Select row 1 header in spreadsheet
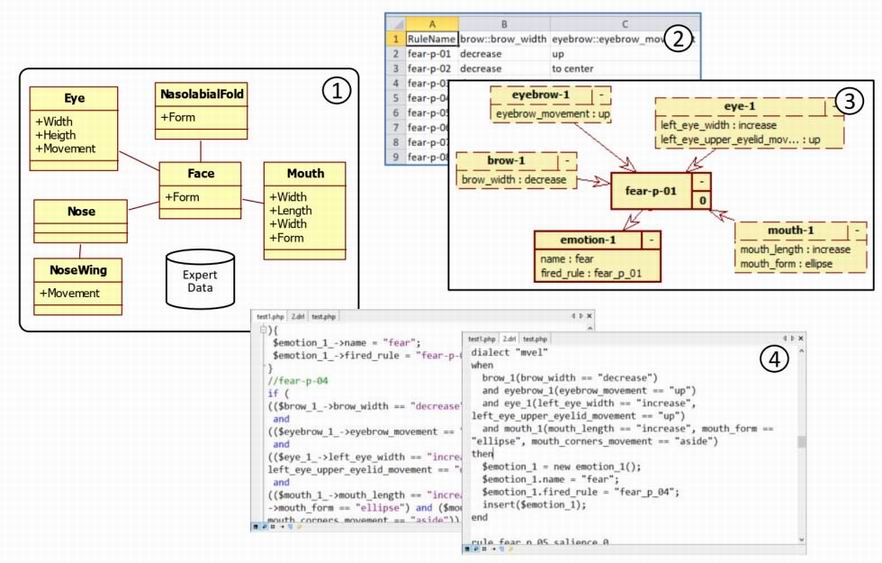Viewport: 882px width, 563px height. point(396,39)
